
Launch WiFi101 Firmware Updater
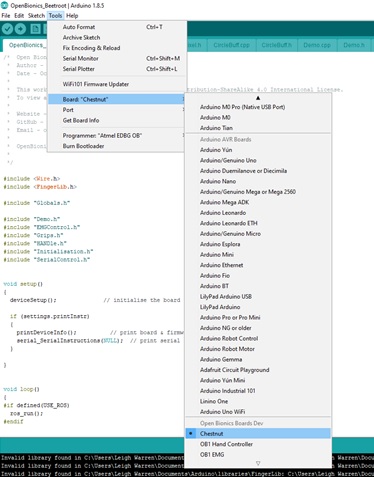pyautogui.click(x=117, y=84)
